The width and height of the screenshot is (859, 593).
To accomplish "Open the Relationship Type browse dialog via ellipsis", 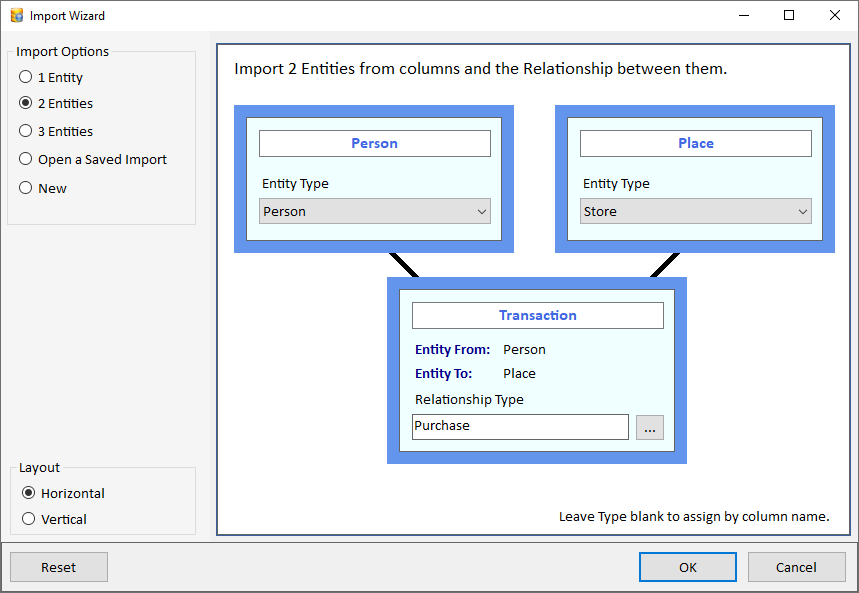I will pyautogui.click(x=650, y=427).
